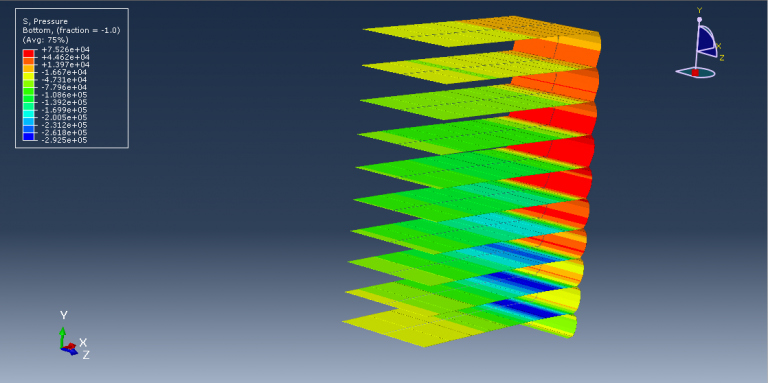
Task: Select the dark blue bottom swatch in the legend
Action: pyautogui.click(x=28, y=137)
